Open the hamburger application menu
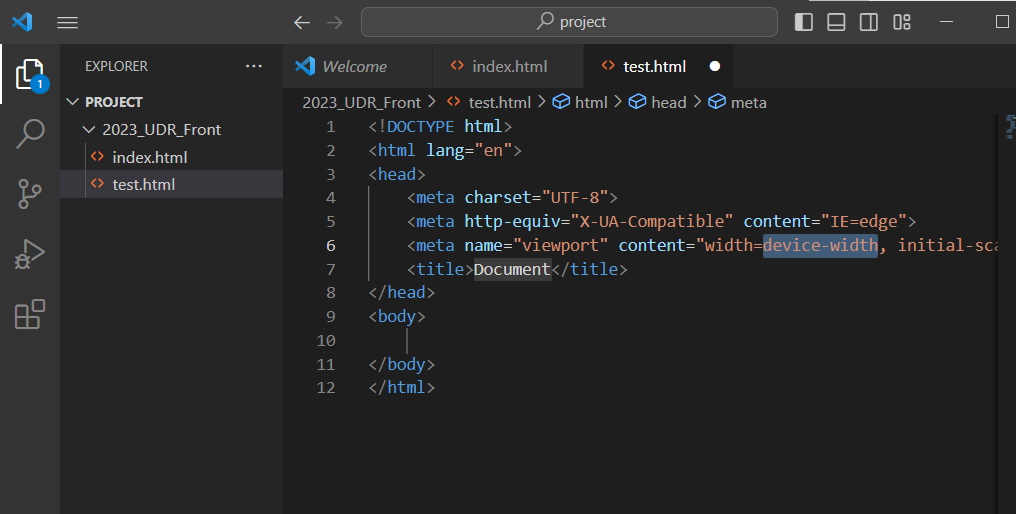Viewport: 1016px width, 514px height. tap(67, 23)
